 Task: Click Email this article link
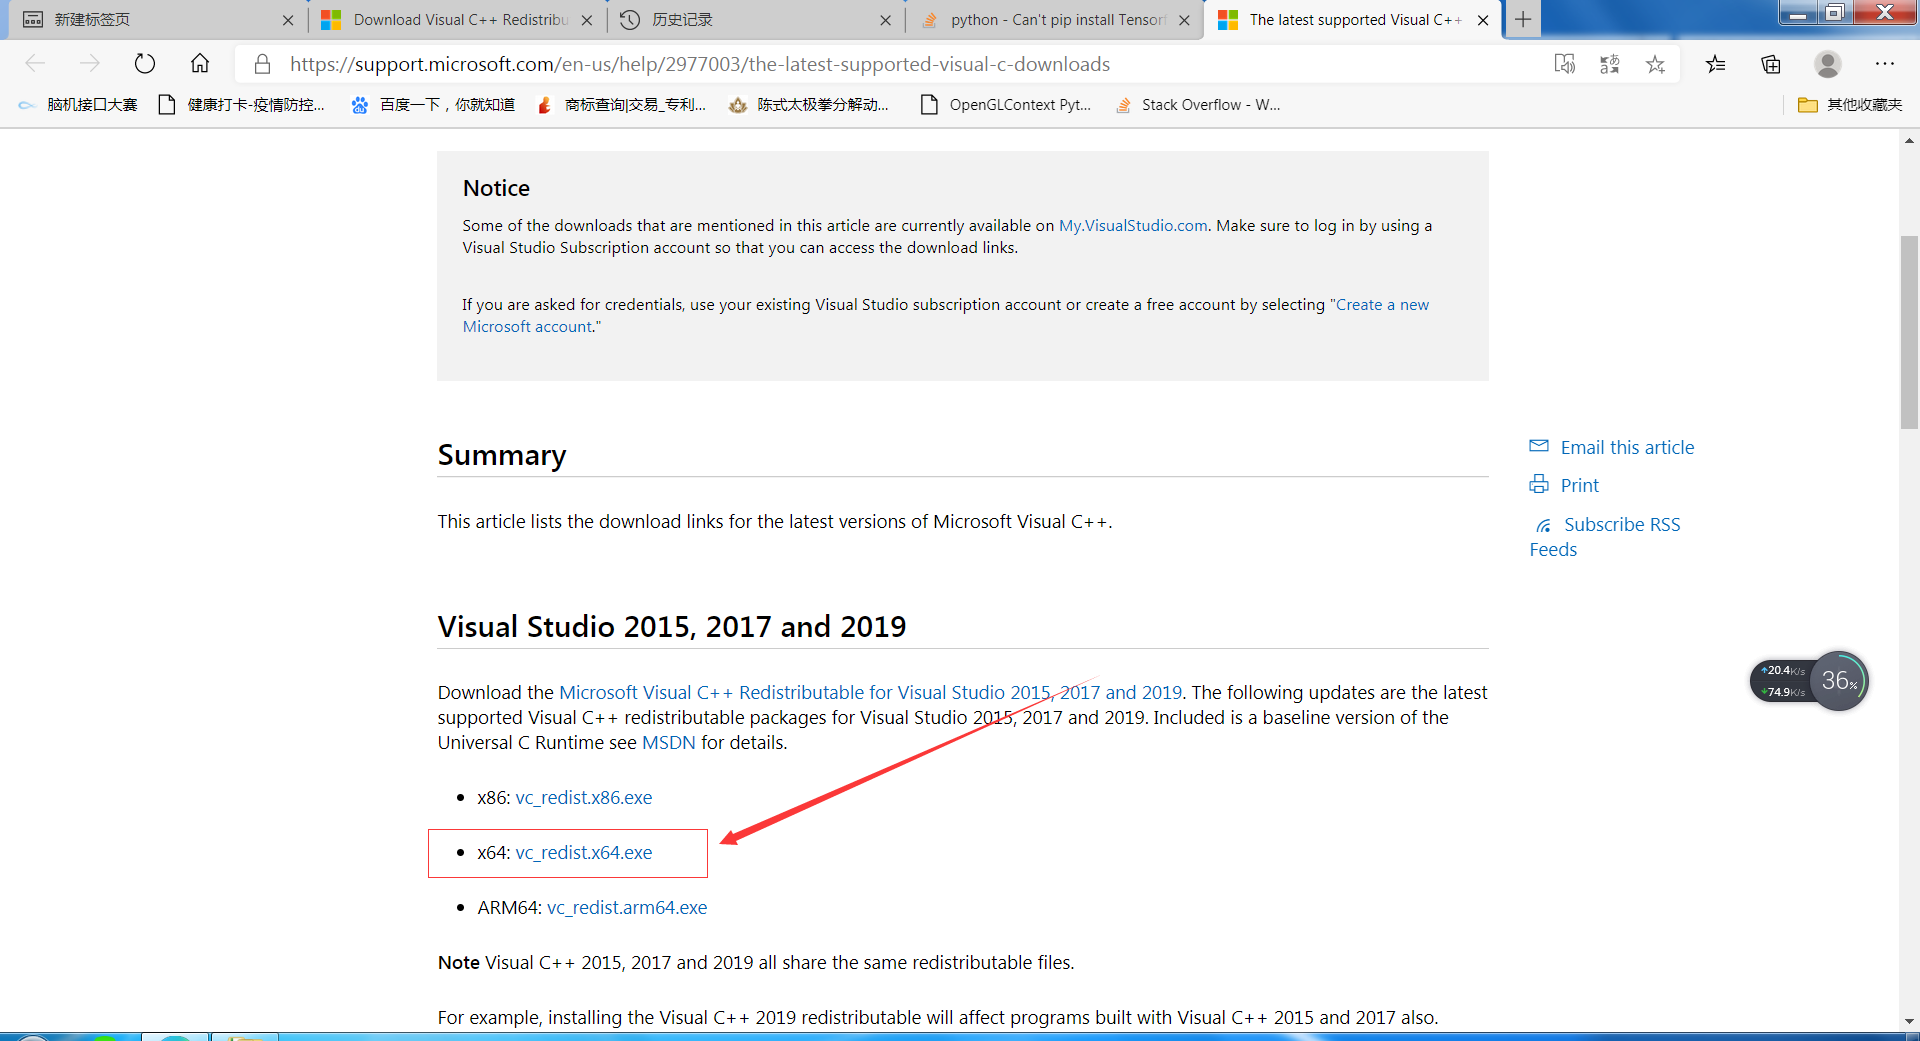(1627, 448)
